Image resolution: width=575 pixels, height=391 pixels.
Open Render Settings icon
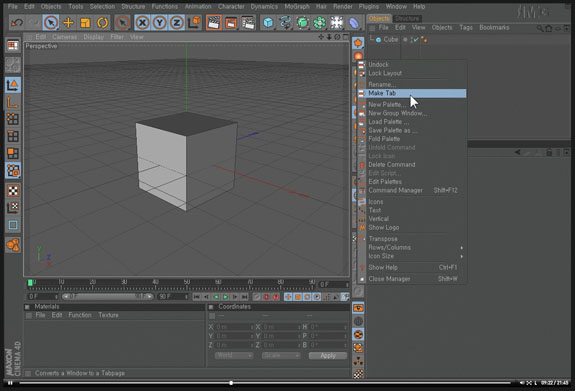(x=248, y=23)
